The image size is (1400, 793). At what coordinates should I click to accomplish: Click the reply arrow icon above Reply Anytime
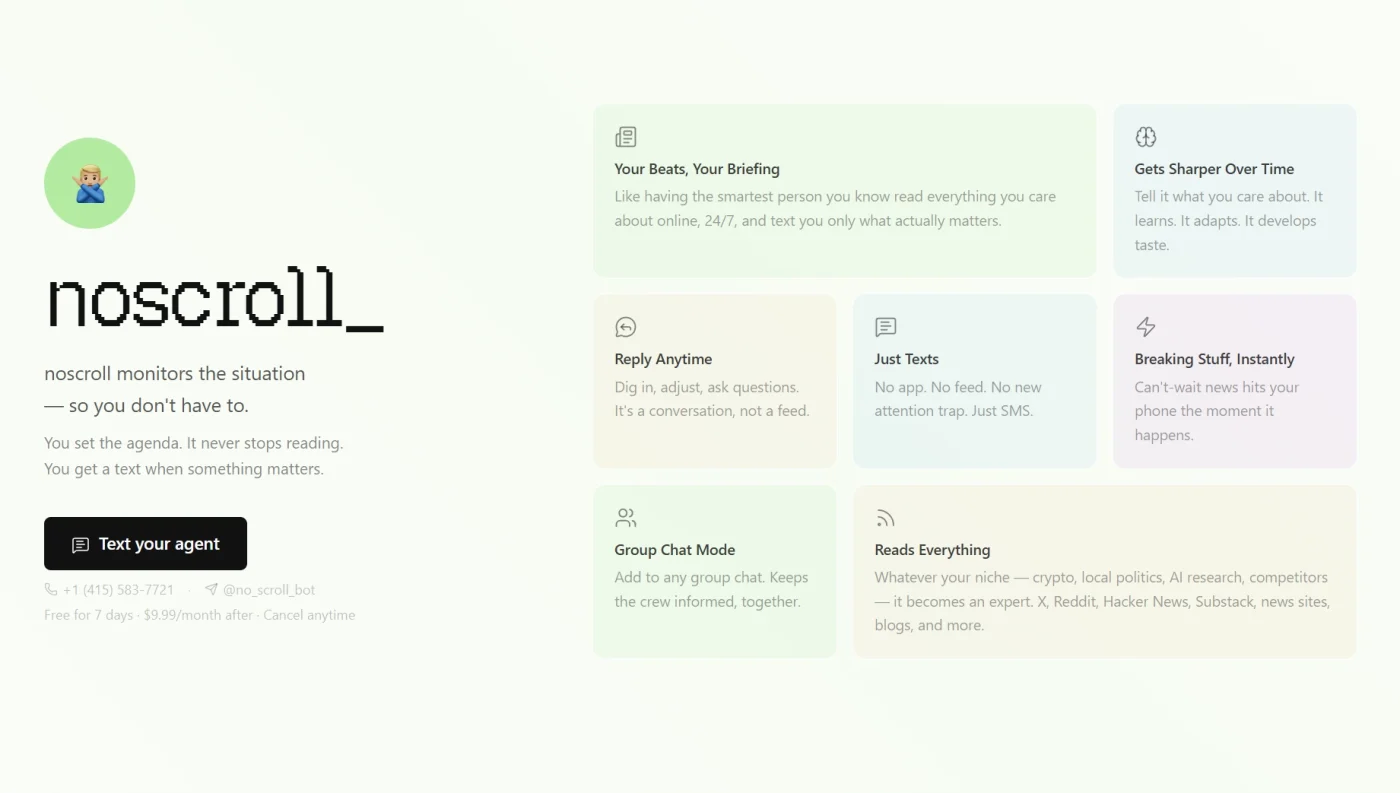pyautogui.click(x=626, y=327)
